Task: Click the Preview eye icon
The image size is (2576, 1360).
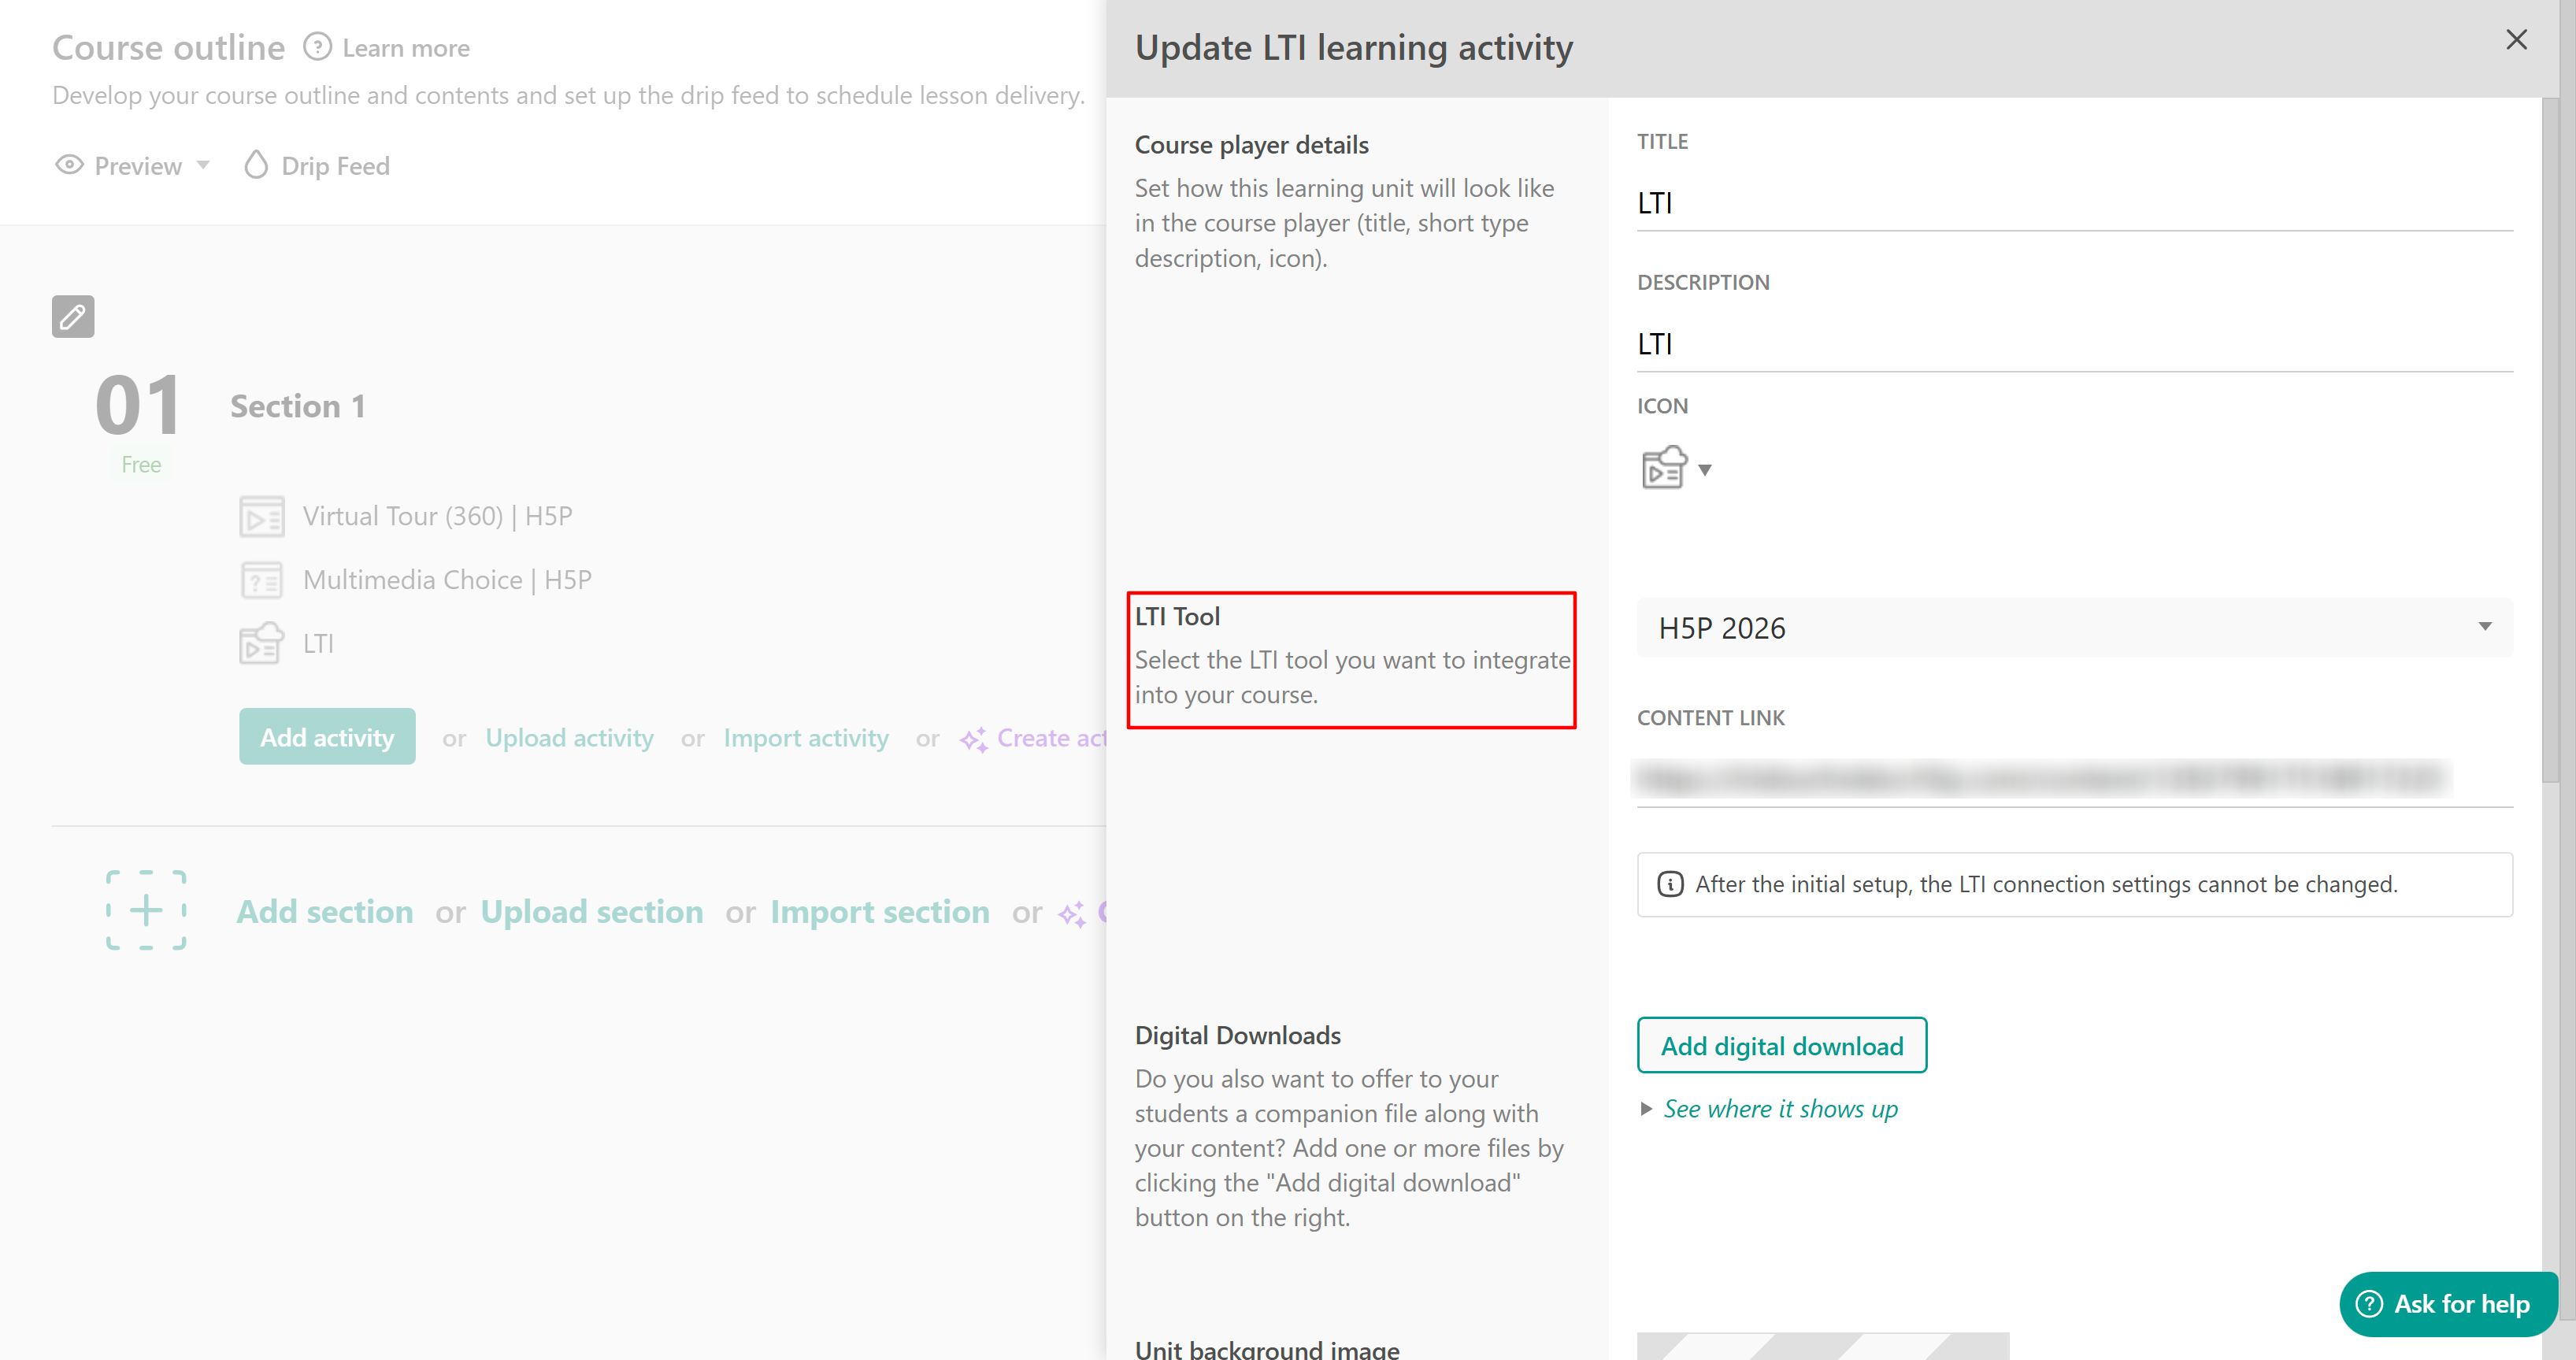Action: (69, 165)
